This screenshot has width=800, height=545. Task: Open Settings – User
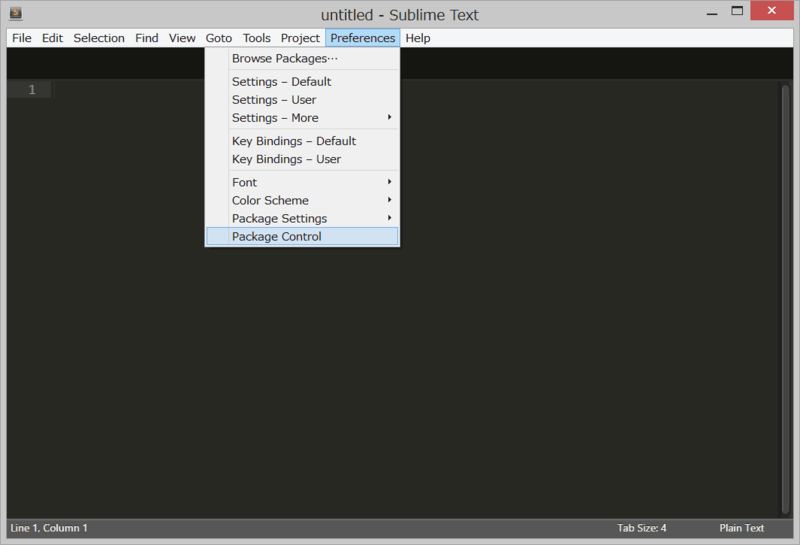[x=302, y=100]
